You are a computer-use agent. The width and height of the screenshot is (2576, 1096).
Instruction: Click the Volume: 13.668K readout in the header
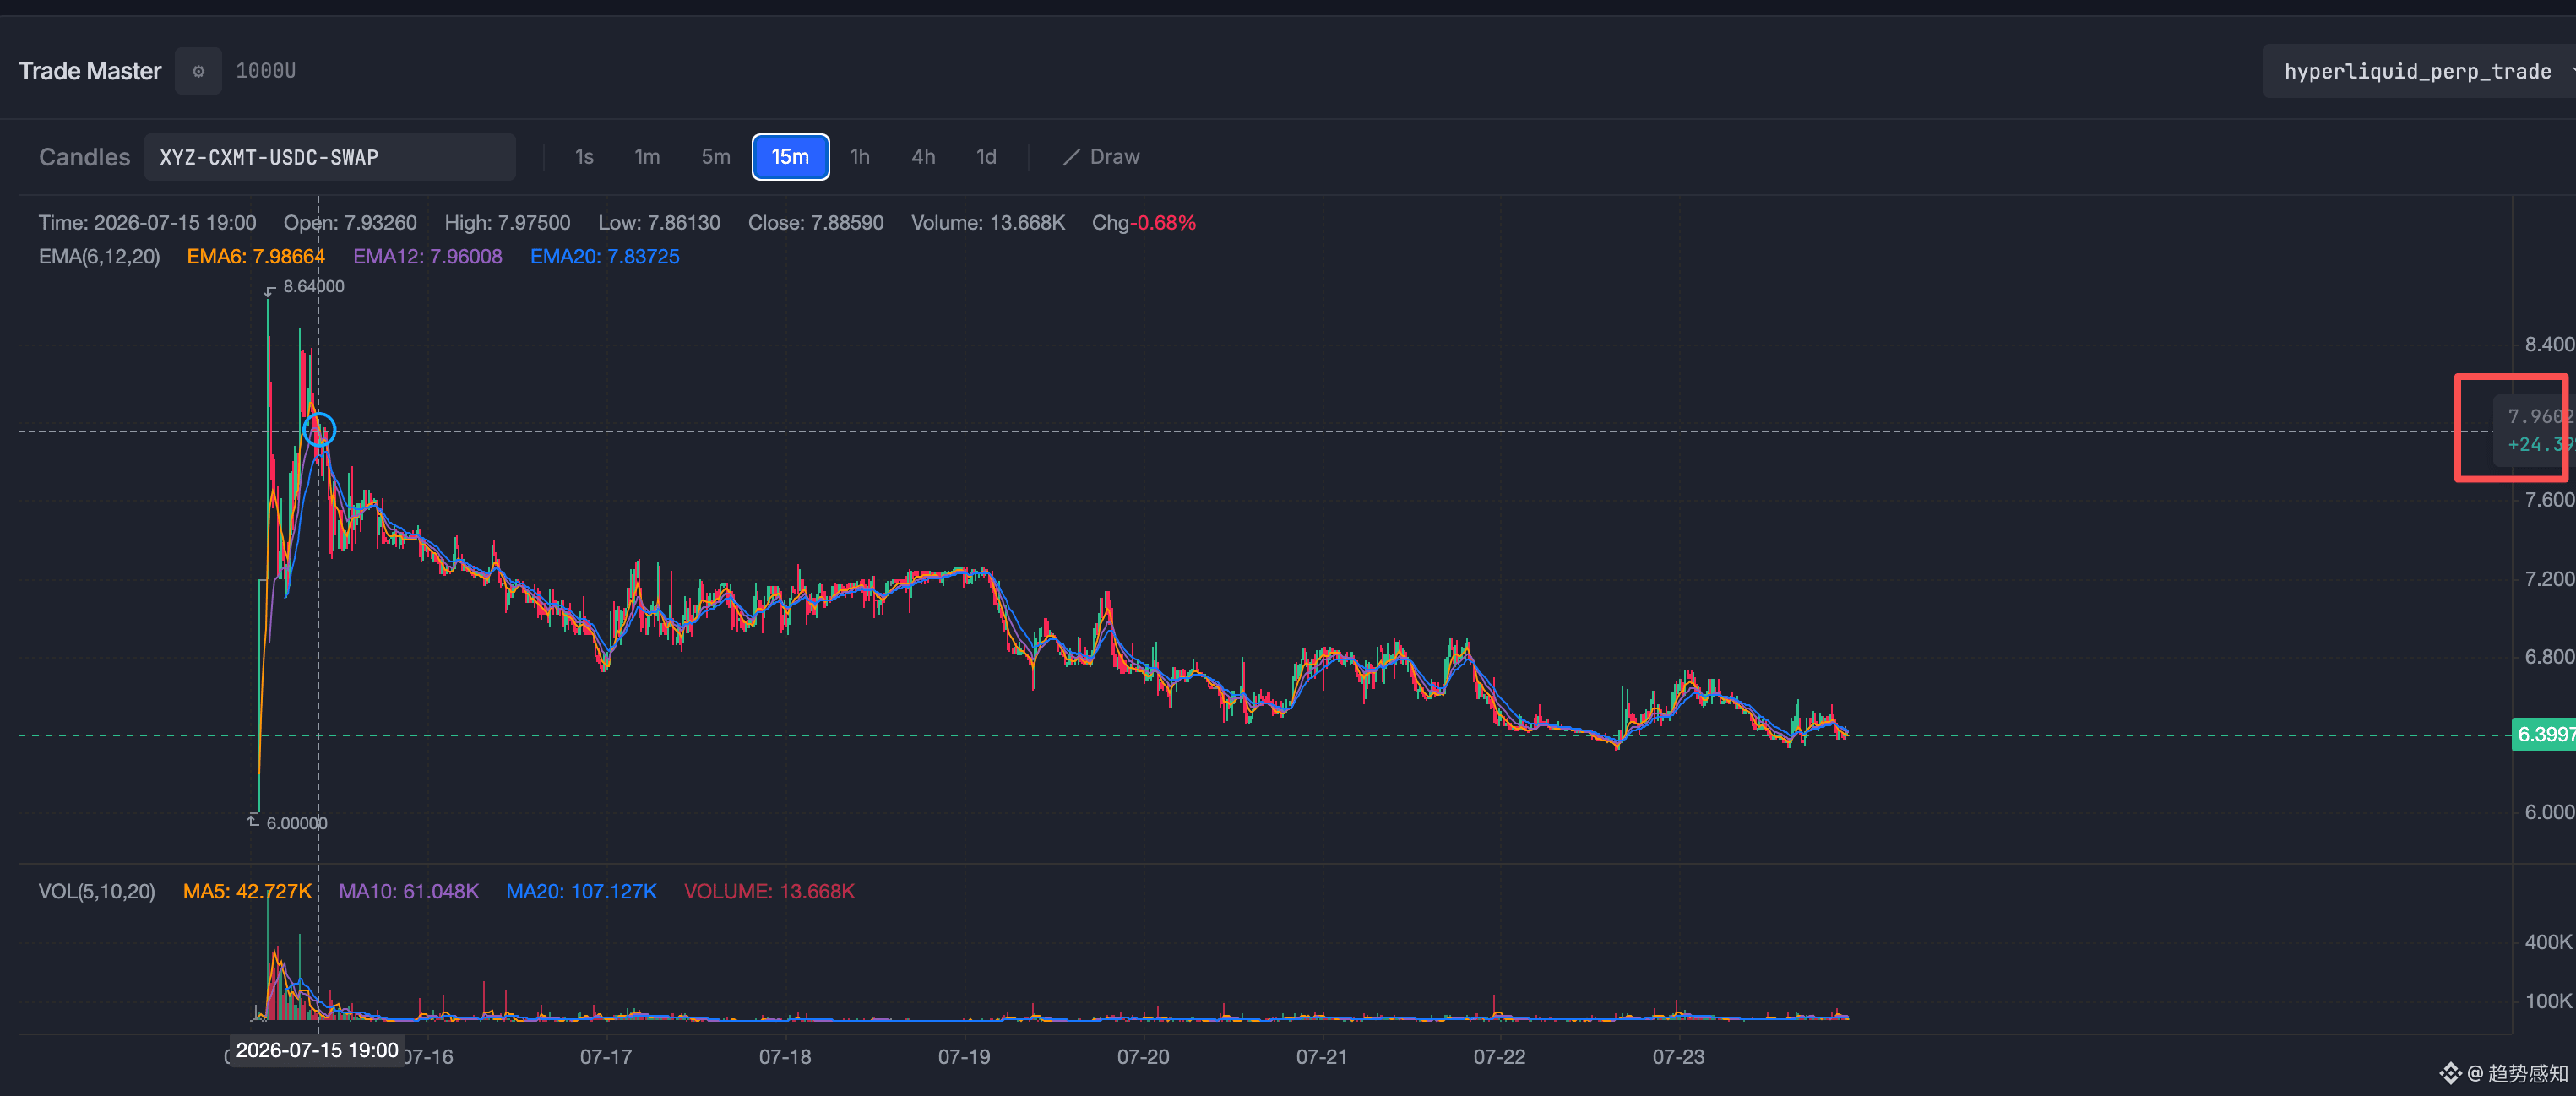coord(988,222)
